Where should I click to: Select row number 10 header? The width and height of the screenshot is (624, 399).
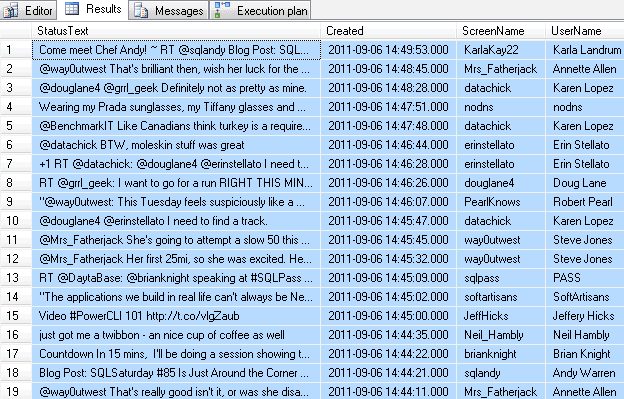[x=16, y=221]
